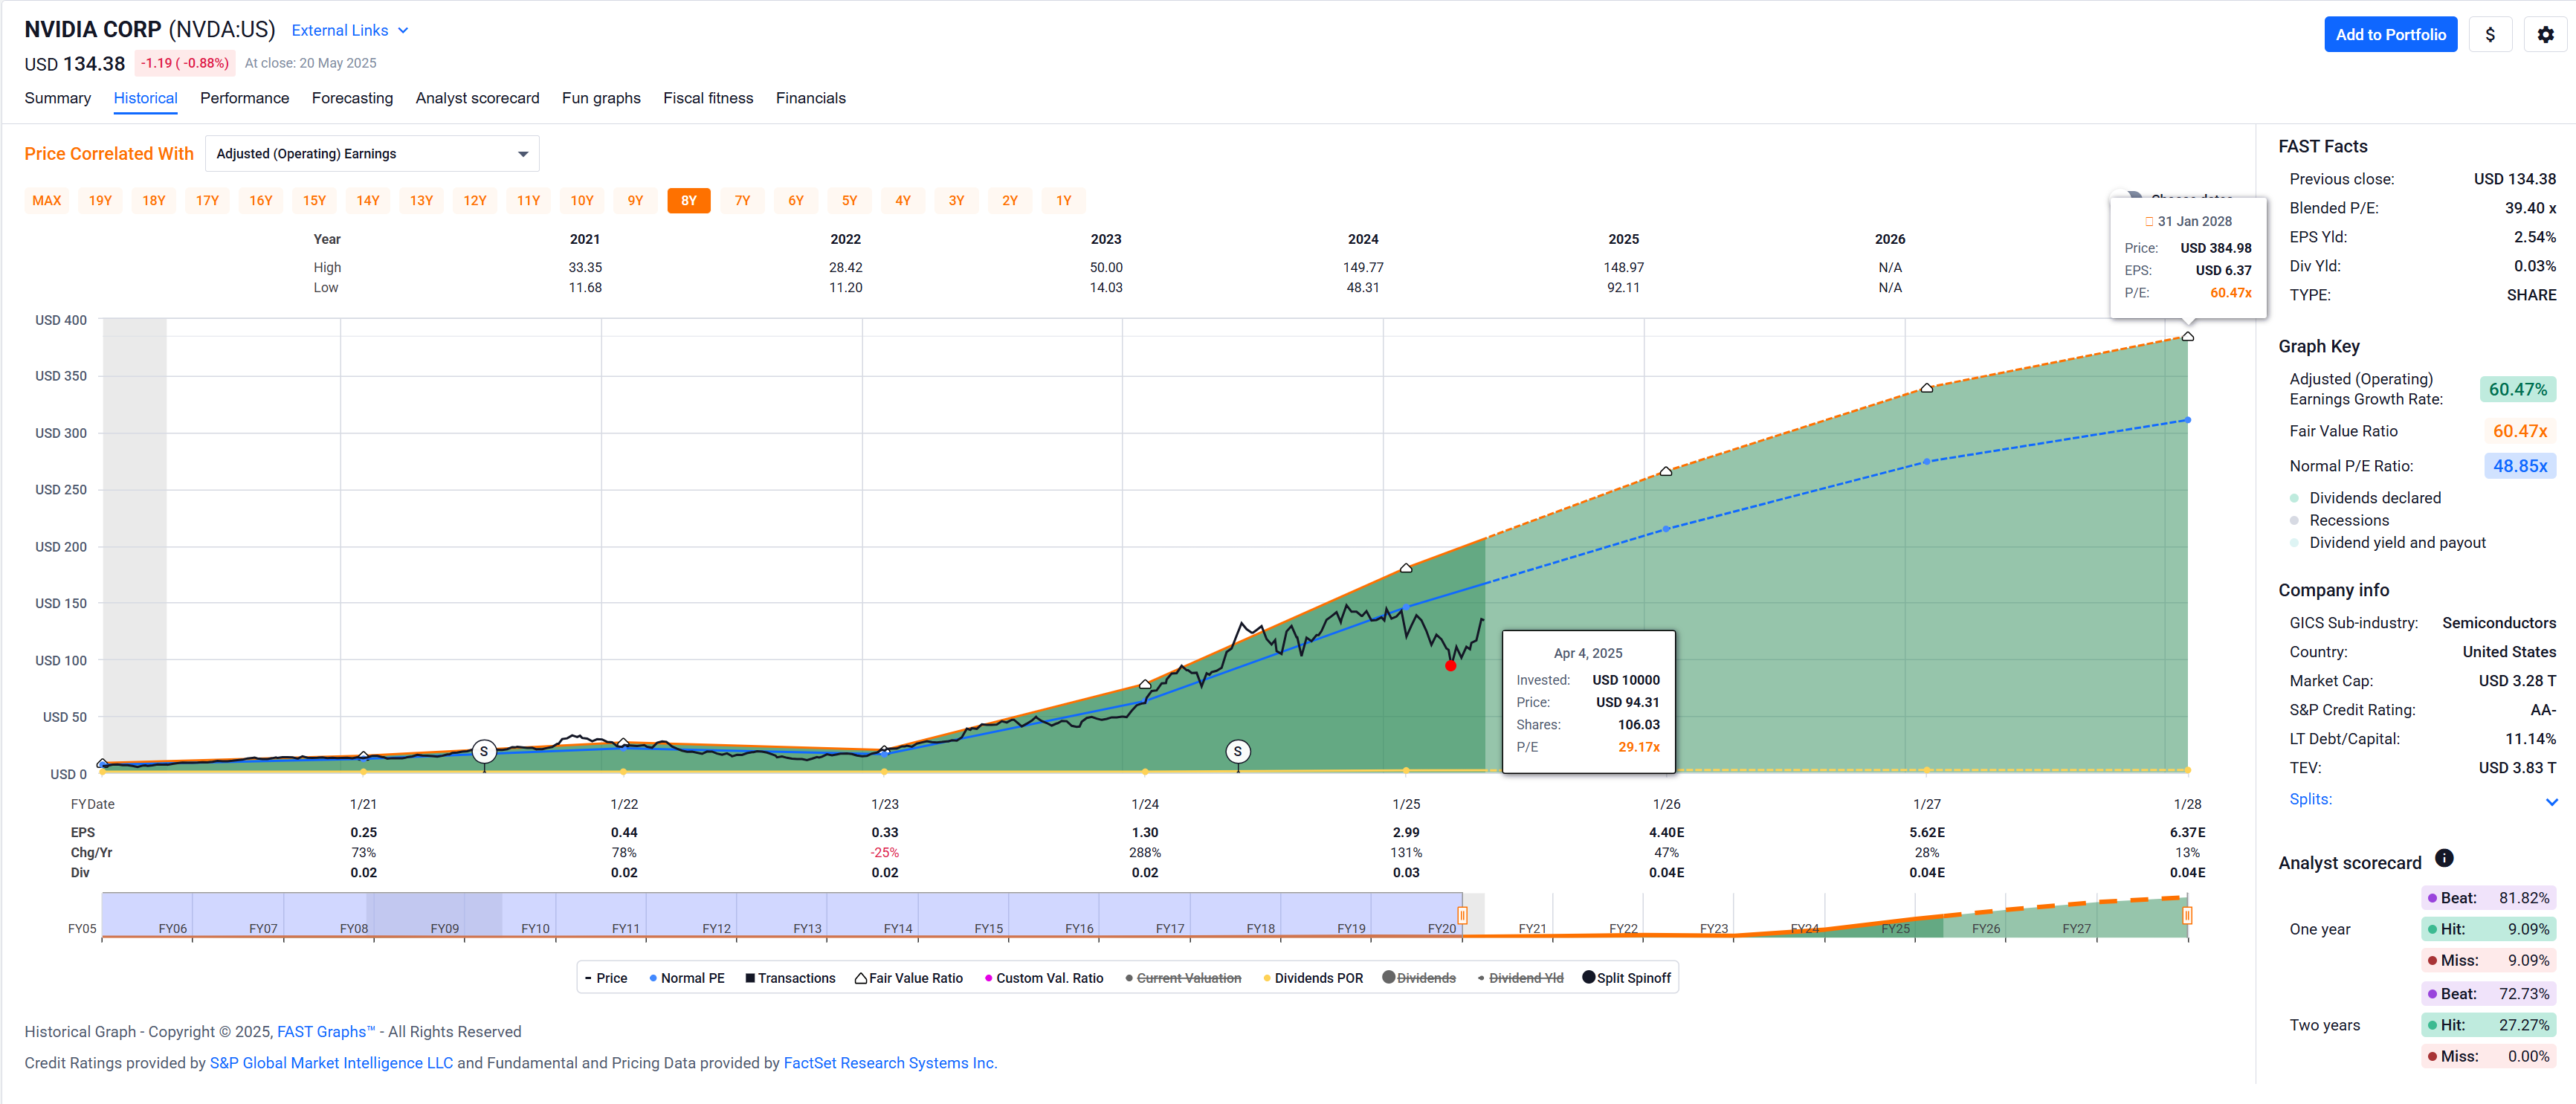This screenshot has height=1104, width=2576.
Task: Click fair value triangle marker at 1/27
Action: 1927,388
